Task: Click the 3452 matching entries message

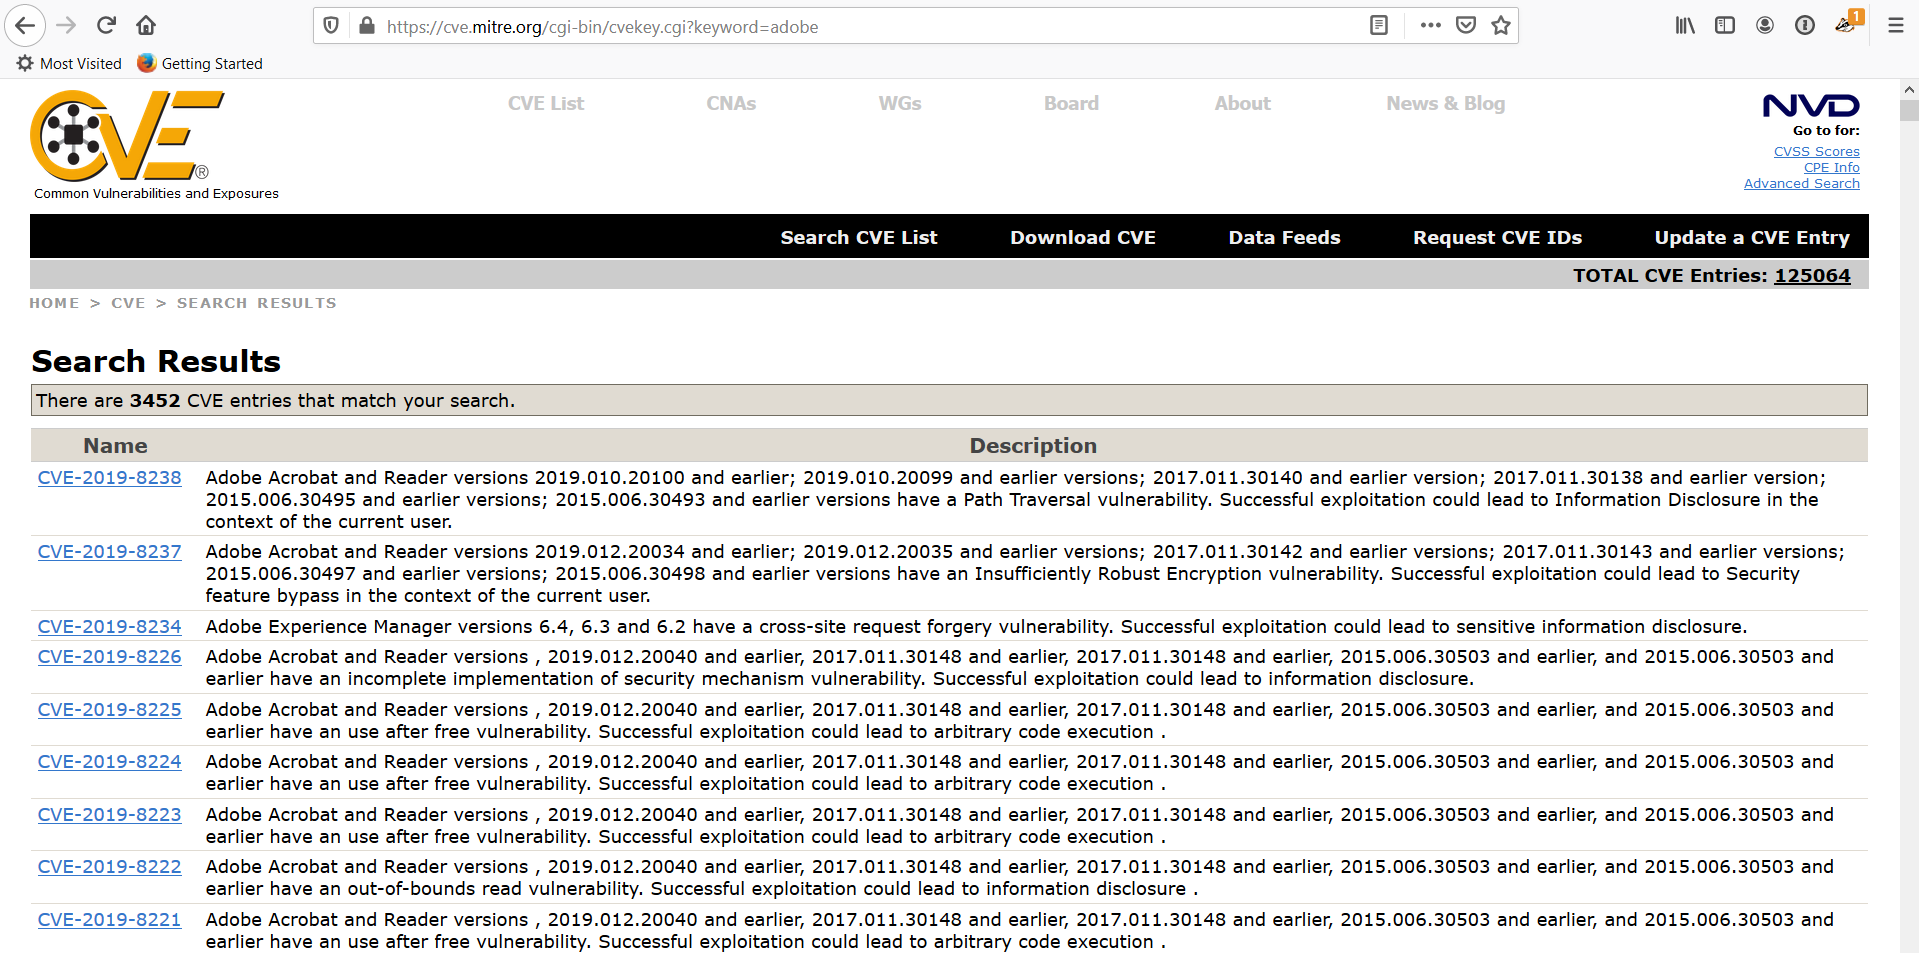Action: pos(949,400)
